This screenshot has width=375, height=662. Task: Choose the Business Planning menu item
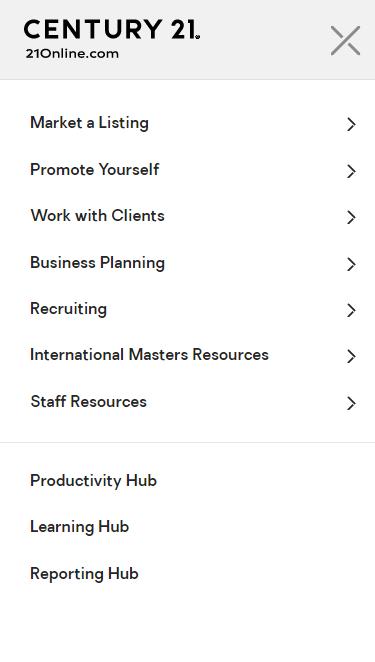pos(98,263)
